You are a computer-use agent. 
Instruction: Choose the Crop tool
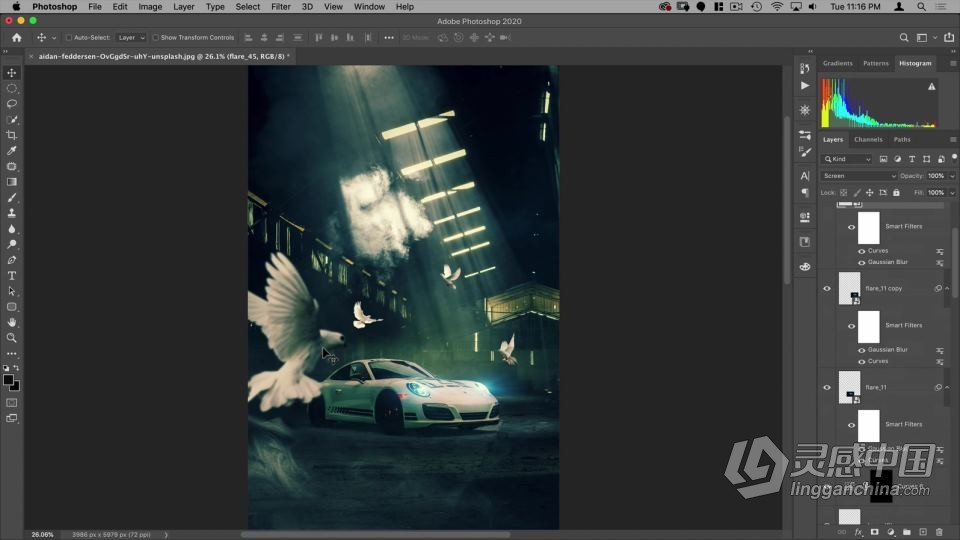(12, 135)
